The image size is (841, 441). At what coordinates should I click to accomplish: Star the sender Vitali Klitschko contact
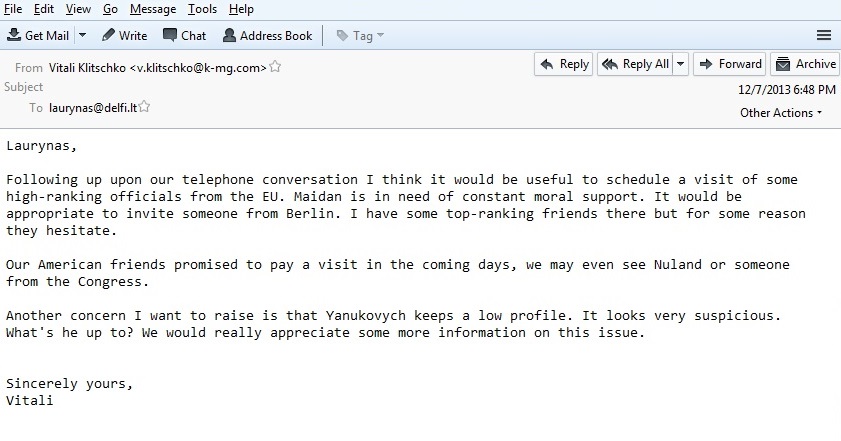pyautogui.click(x=276, y=67)
